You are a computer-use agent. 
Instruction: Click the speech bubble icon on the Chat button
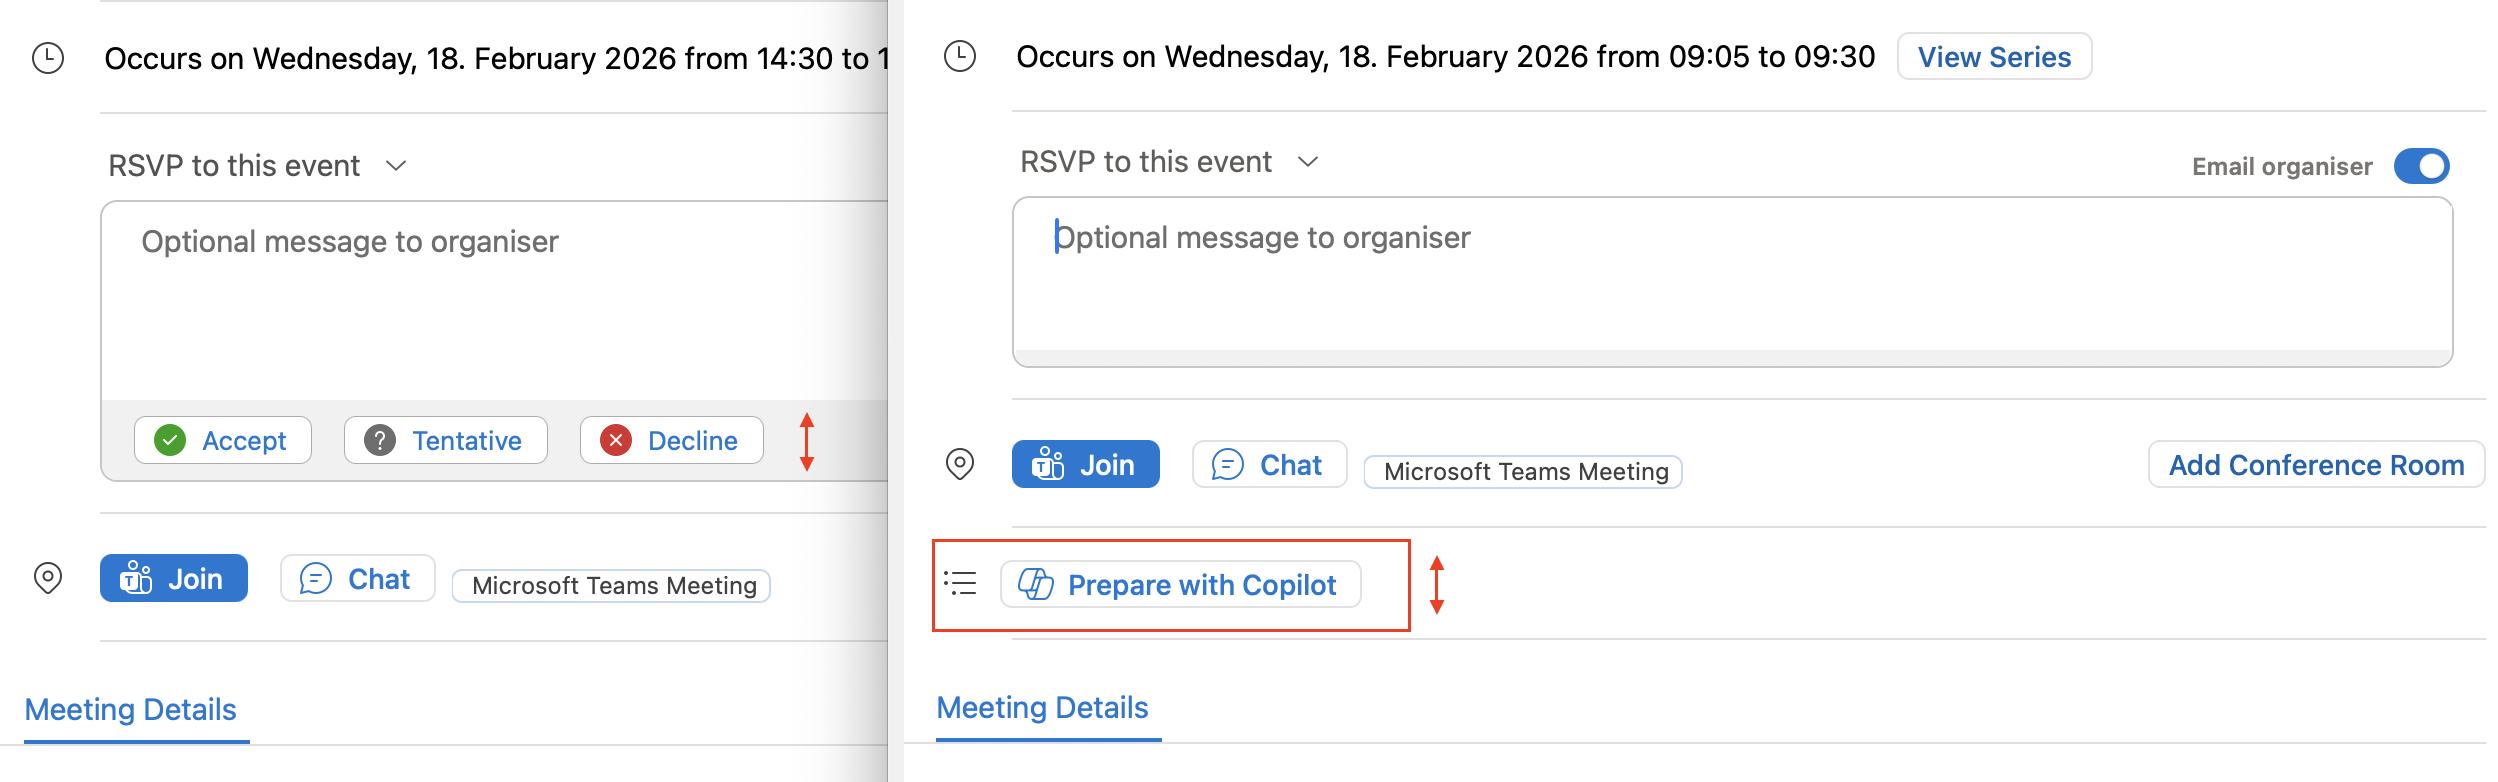point(316,578)
